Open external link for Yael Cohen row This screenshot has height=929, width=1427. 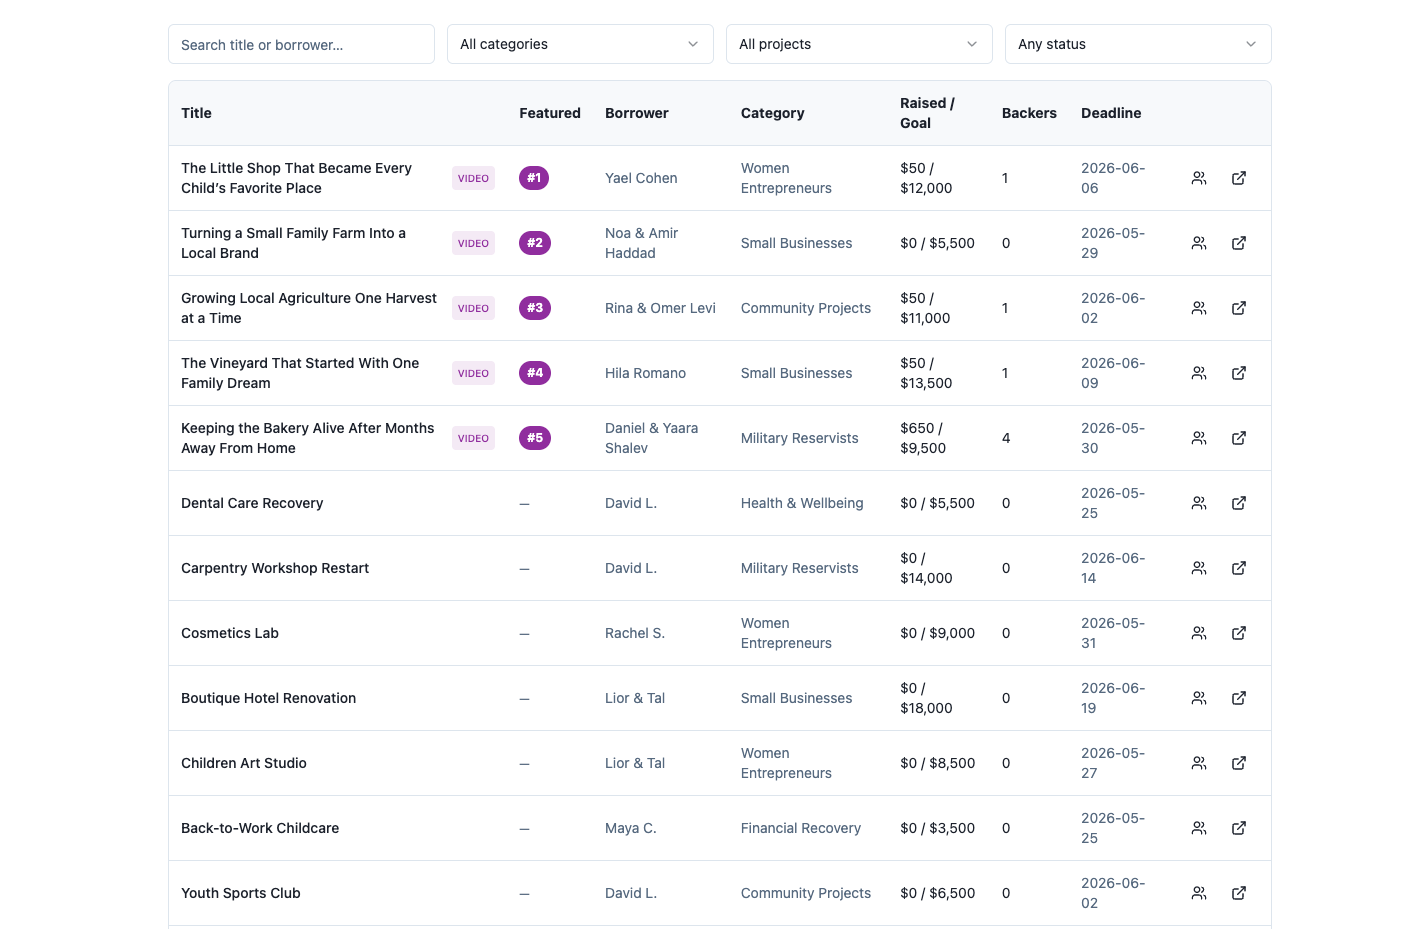(x=1238, y=178)
